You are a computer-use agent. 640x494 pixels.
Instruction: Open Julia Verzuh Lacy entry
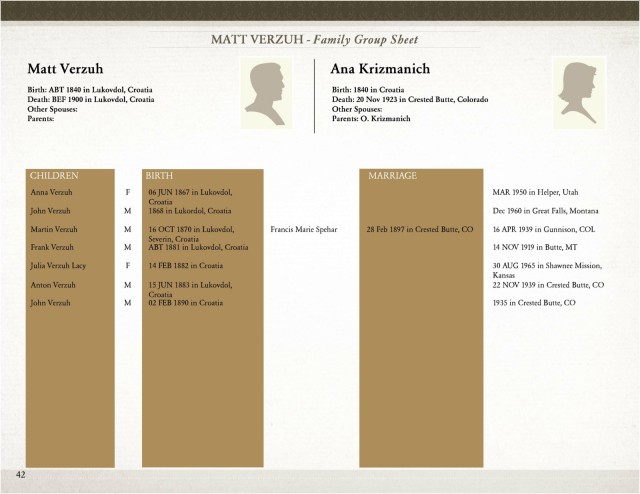click(x=58, y=266)
